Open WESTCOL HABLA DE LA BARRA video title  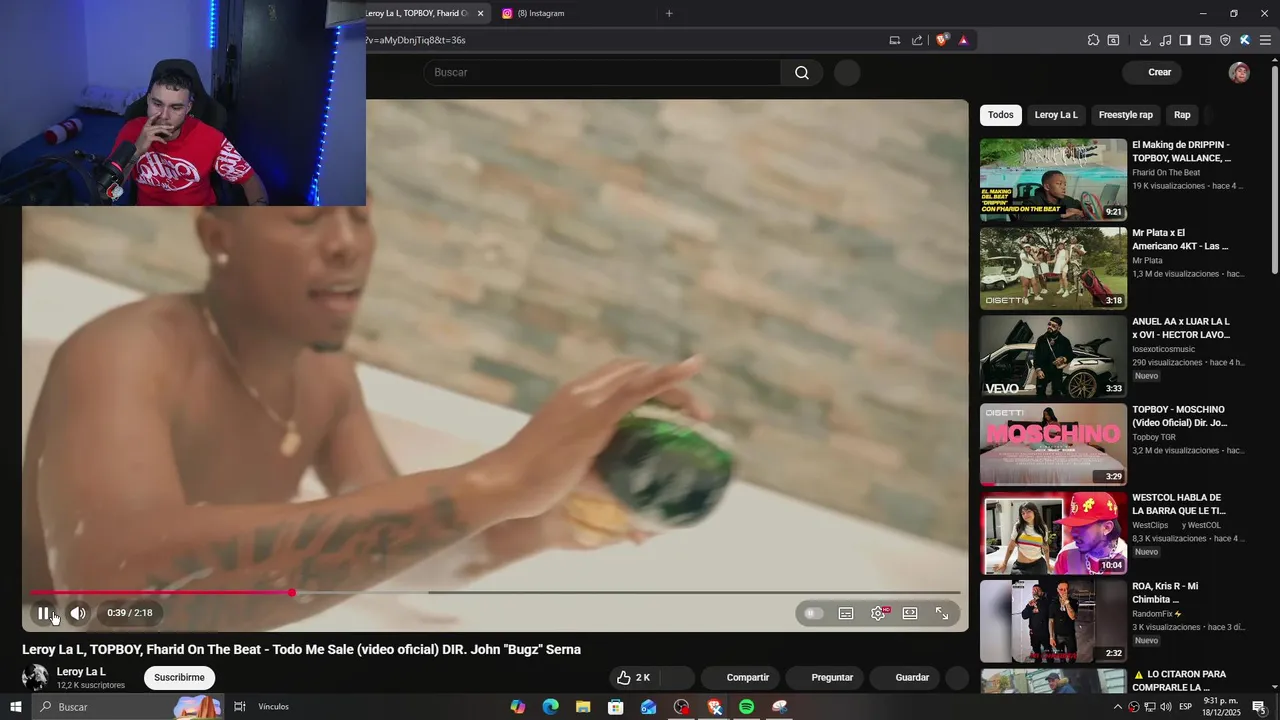1179,504
